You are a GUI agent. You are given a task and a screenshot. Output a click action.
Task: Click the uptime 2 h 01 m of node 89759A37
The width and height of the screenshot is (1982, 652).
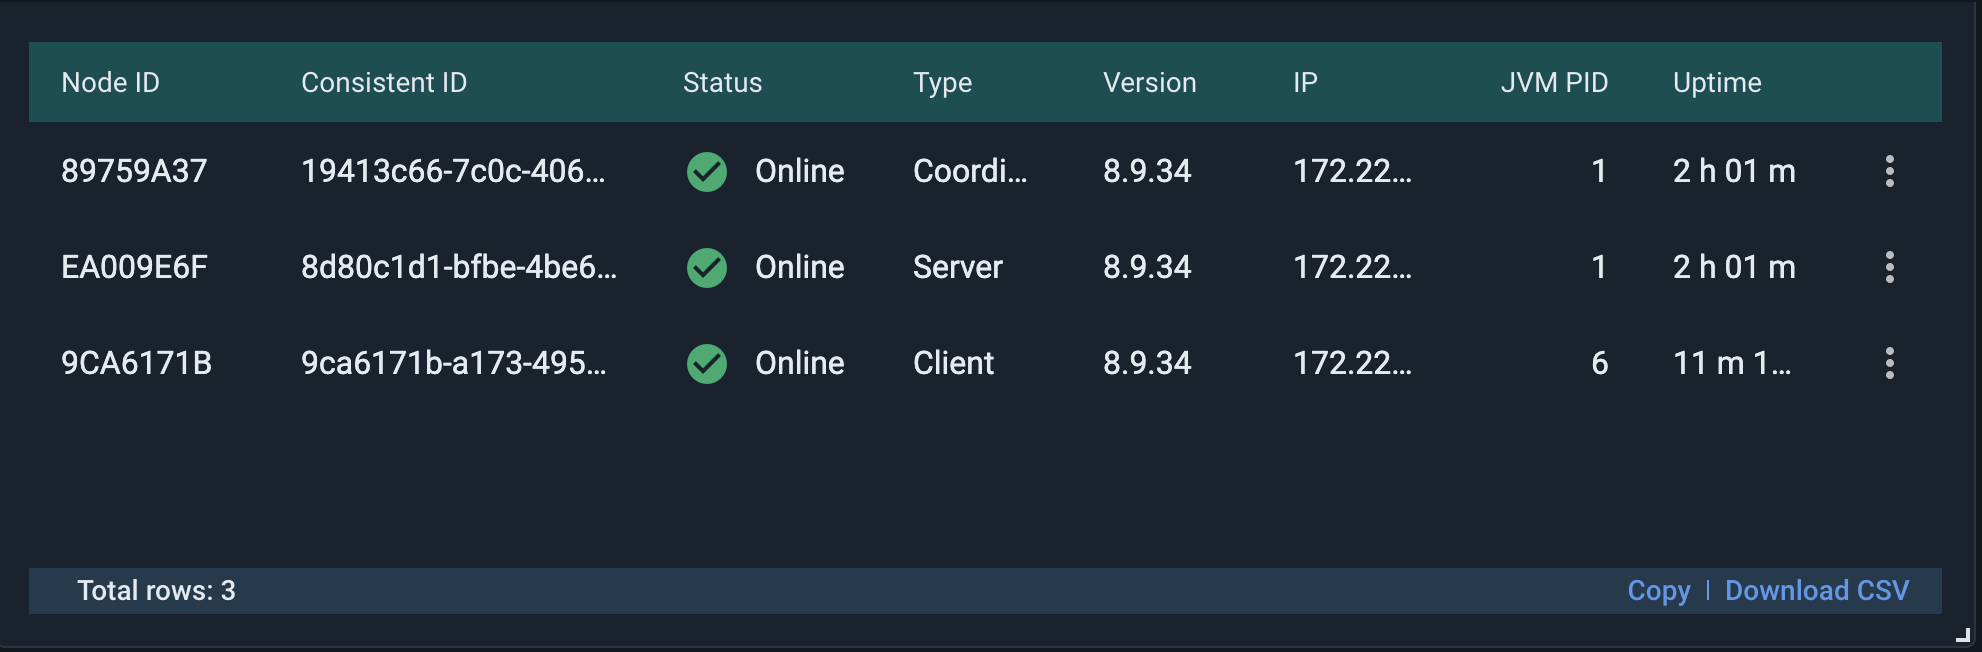click(1734, 171)
